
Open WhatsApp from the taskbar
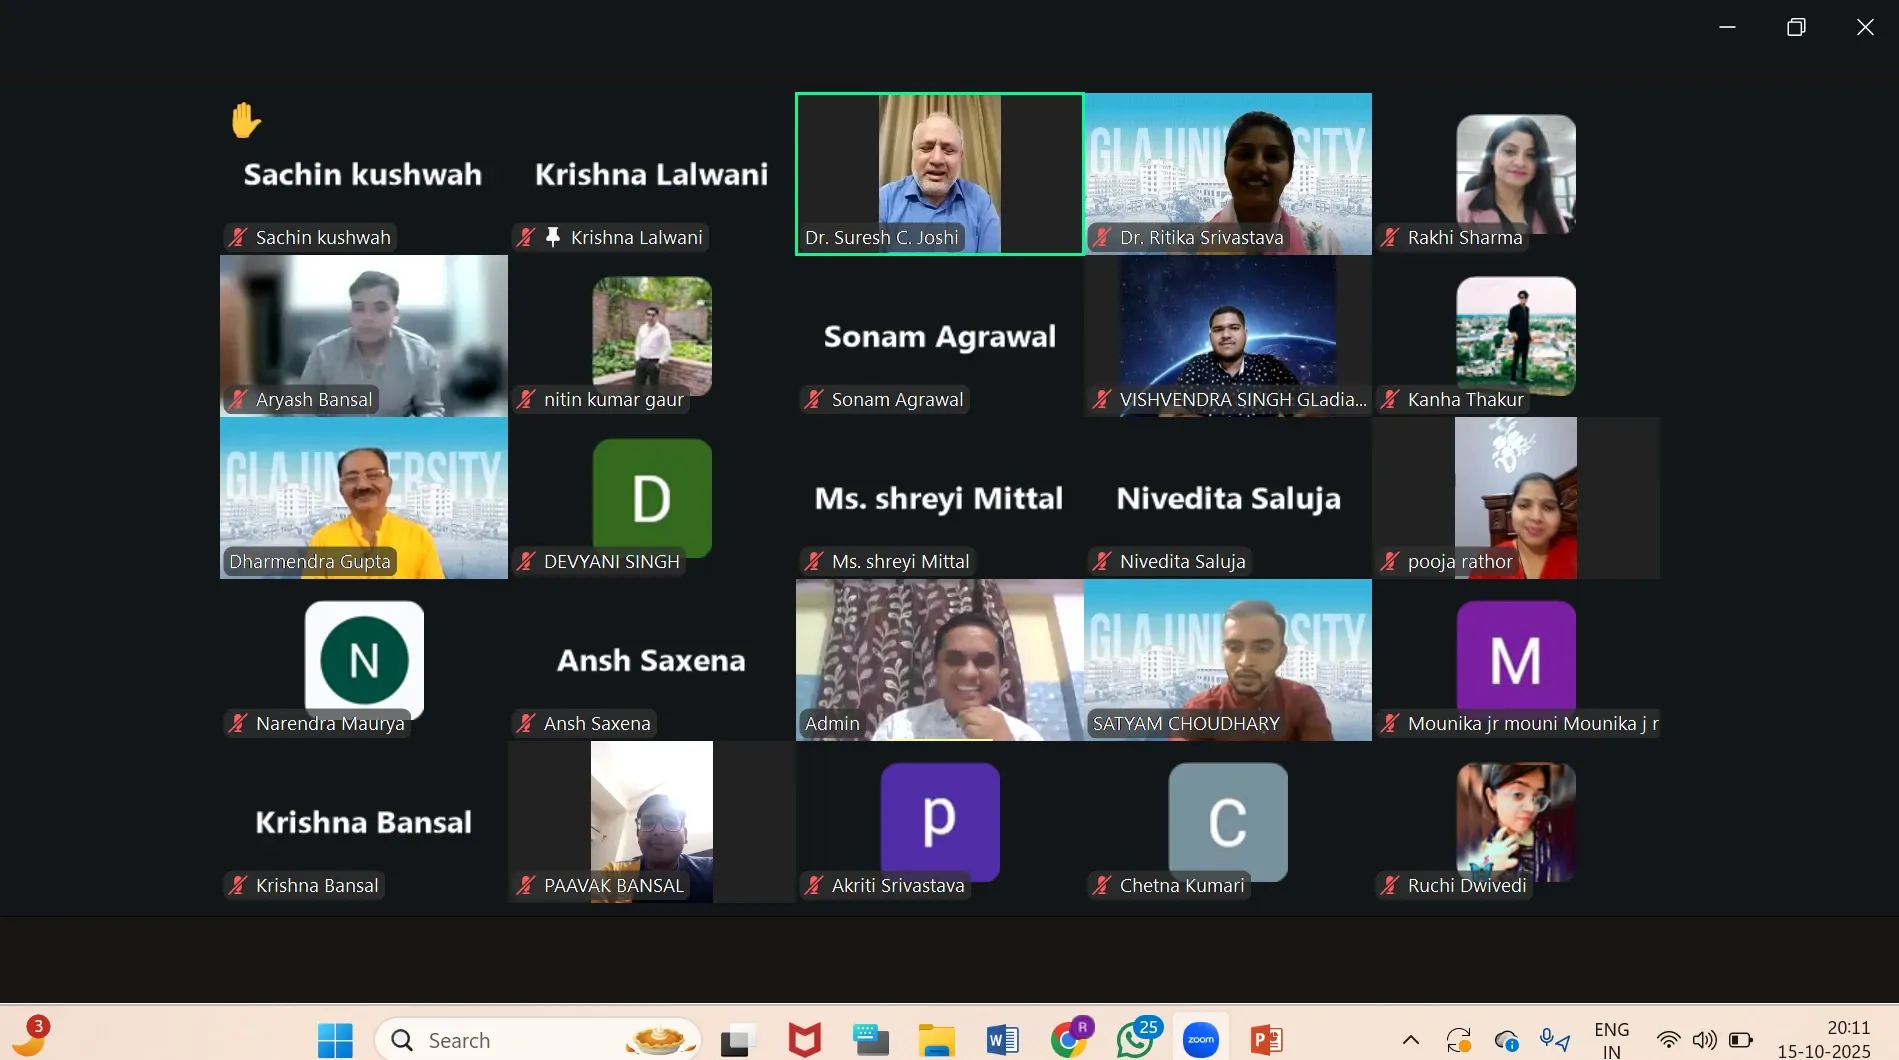click(x=1135, y=1040)
